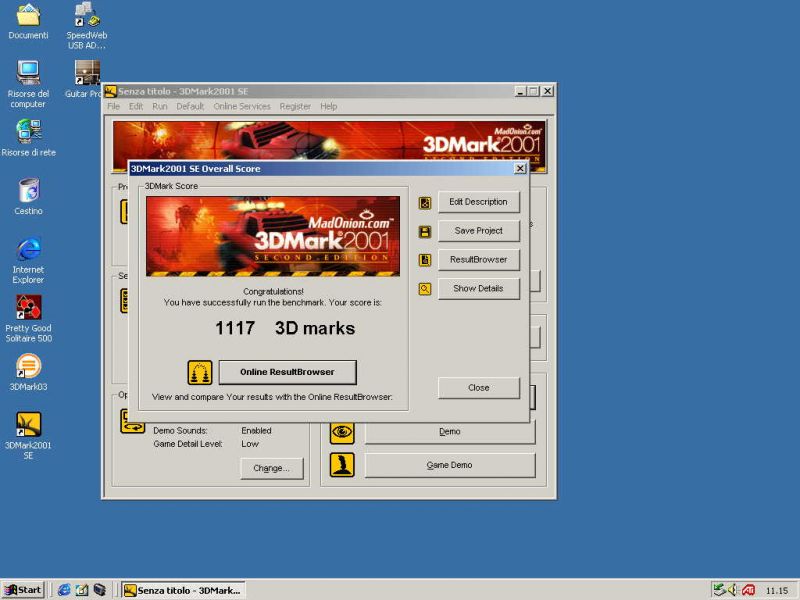Viewport: 800px width, 600px height.
Task: Open the Online Services menu
Action: point(242,106)
